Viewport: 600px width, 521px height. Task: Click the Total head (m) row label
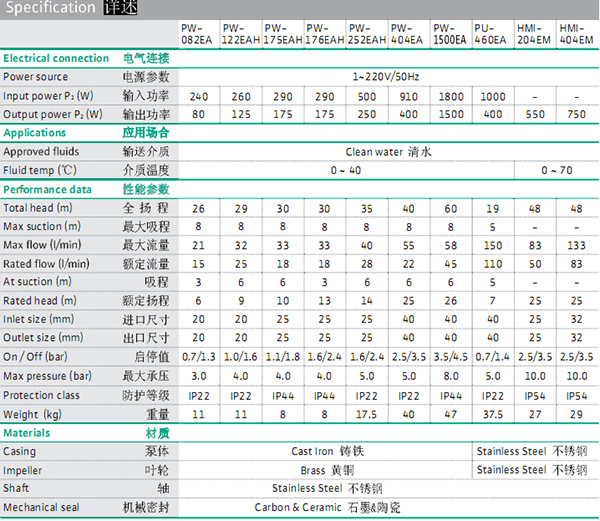pos(38,207)
